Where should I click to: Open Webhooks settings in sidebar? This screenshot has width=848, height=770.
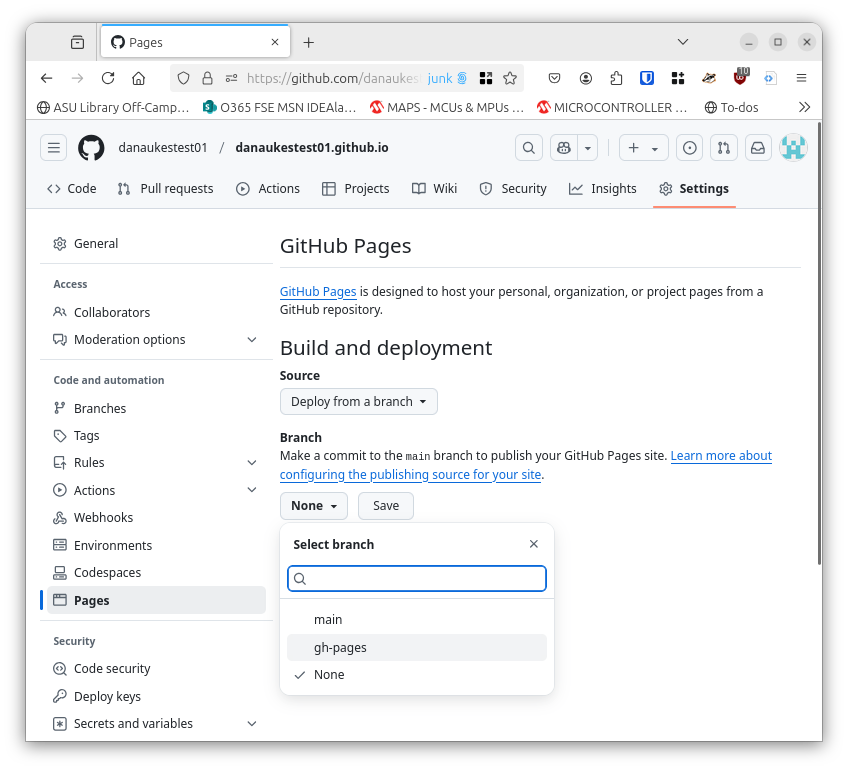click(x=156, y=517)
